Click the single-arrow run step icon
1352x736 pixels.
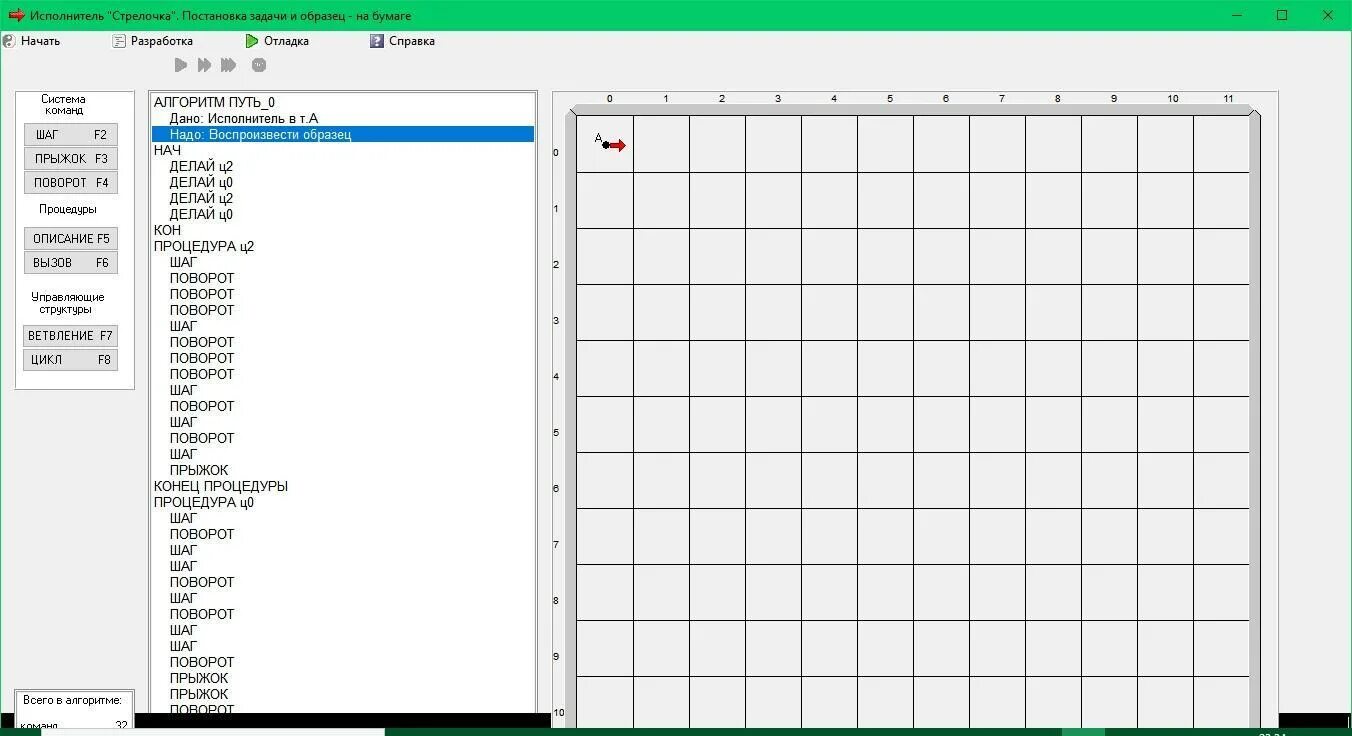[x=181, y=65]
